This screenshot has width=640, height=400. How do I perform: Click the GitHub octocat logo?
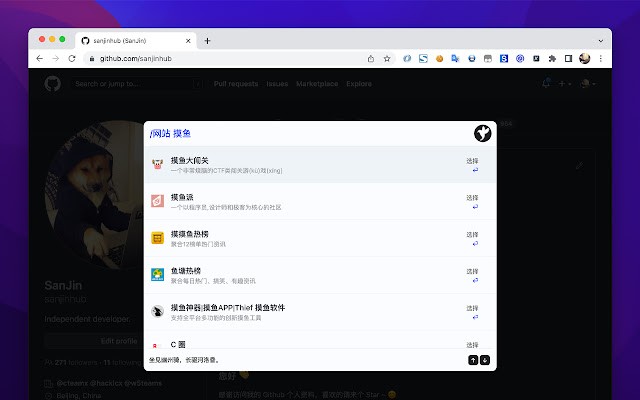[x=53, y=84]
